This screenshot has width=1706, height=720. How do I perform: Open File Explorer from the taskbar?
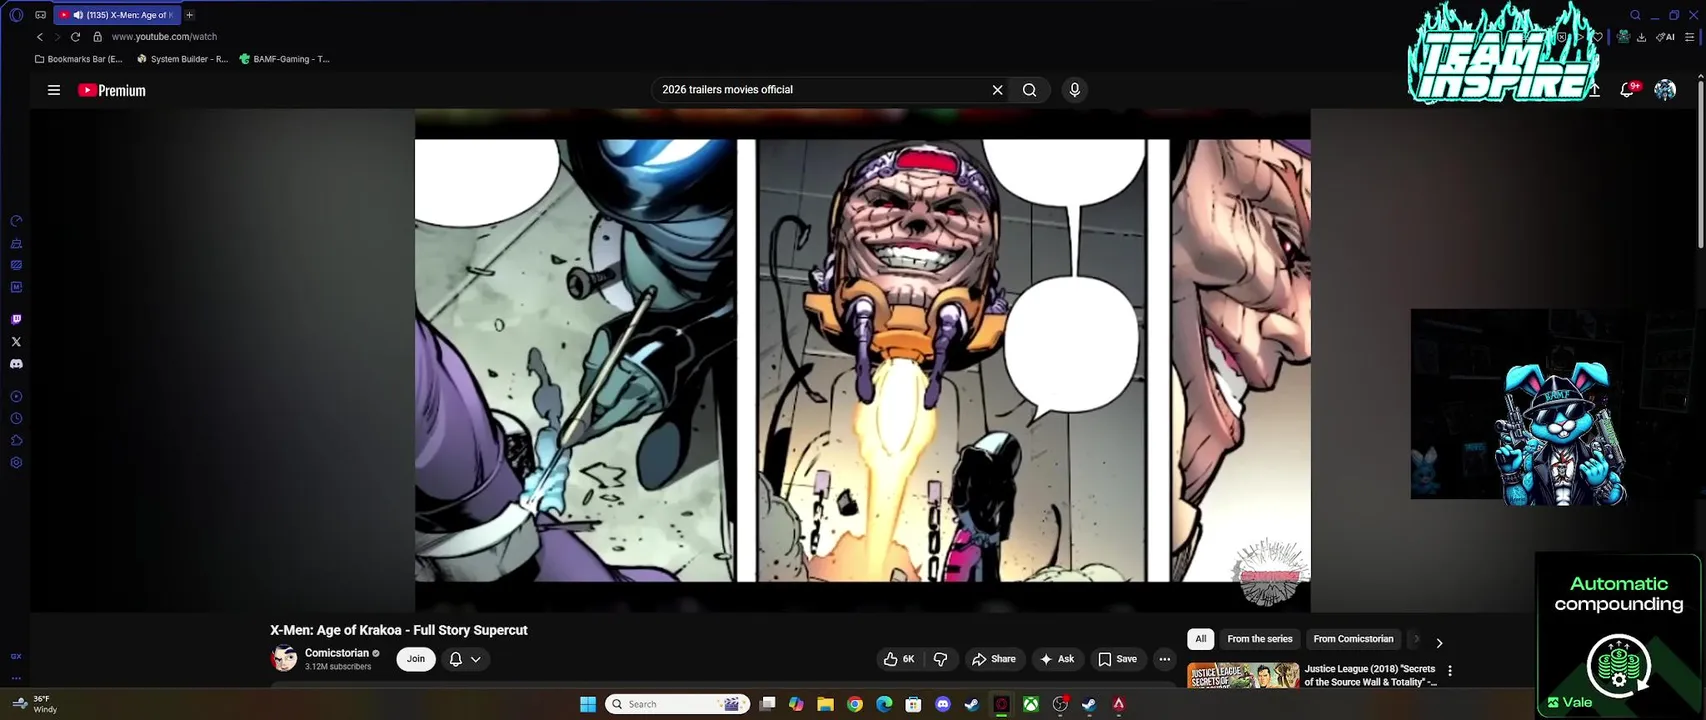(825, 704)
